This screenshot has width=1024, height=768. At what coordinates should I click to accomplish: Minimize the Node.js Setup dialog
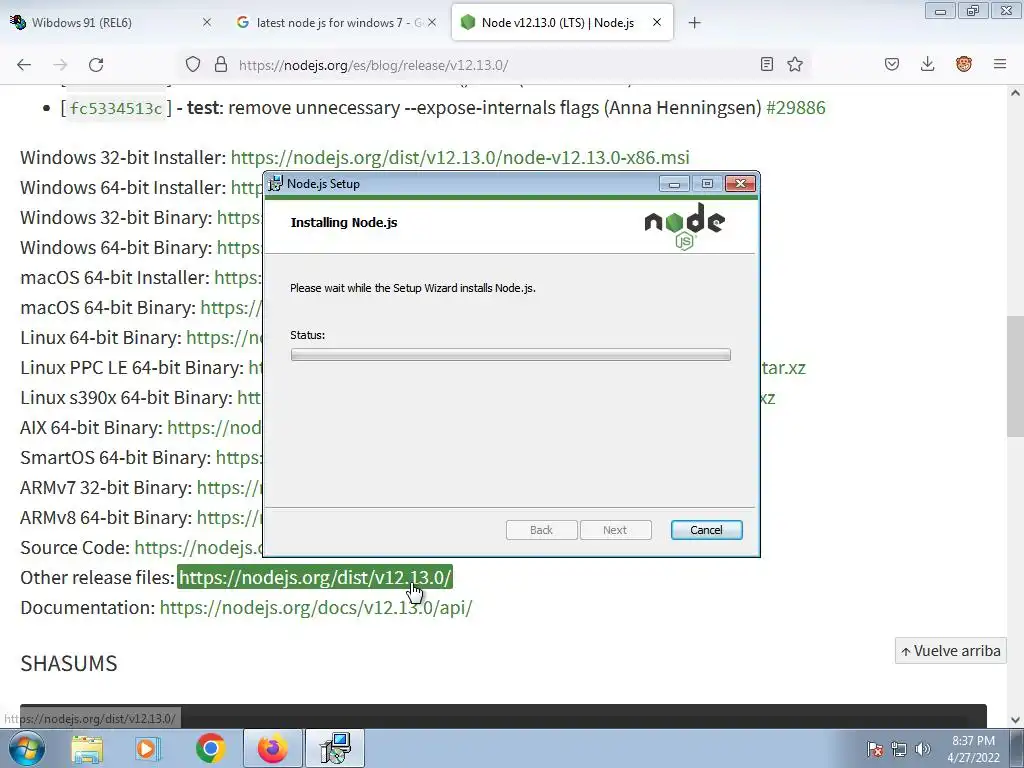(x=674, y=184)
